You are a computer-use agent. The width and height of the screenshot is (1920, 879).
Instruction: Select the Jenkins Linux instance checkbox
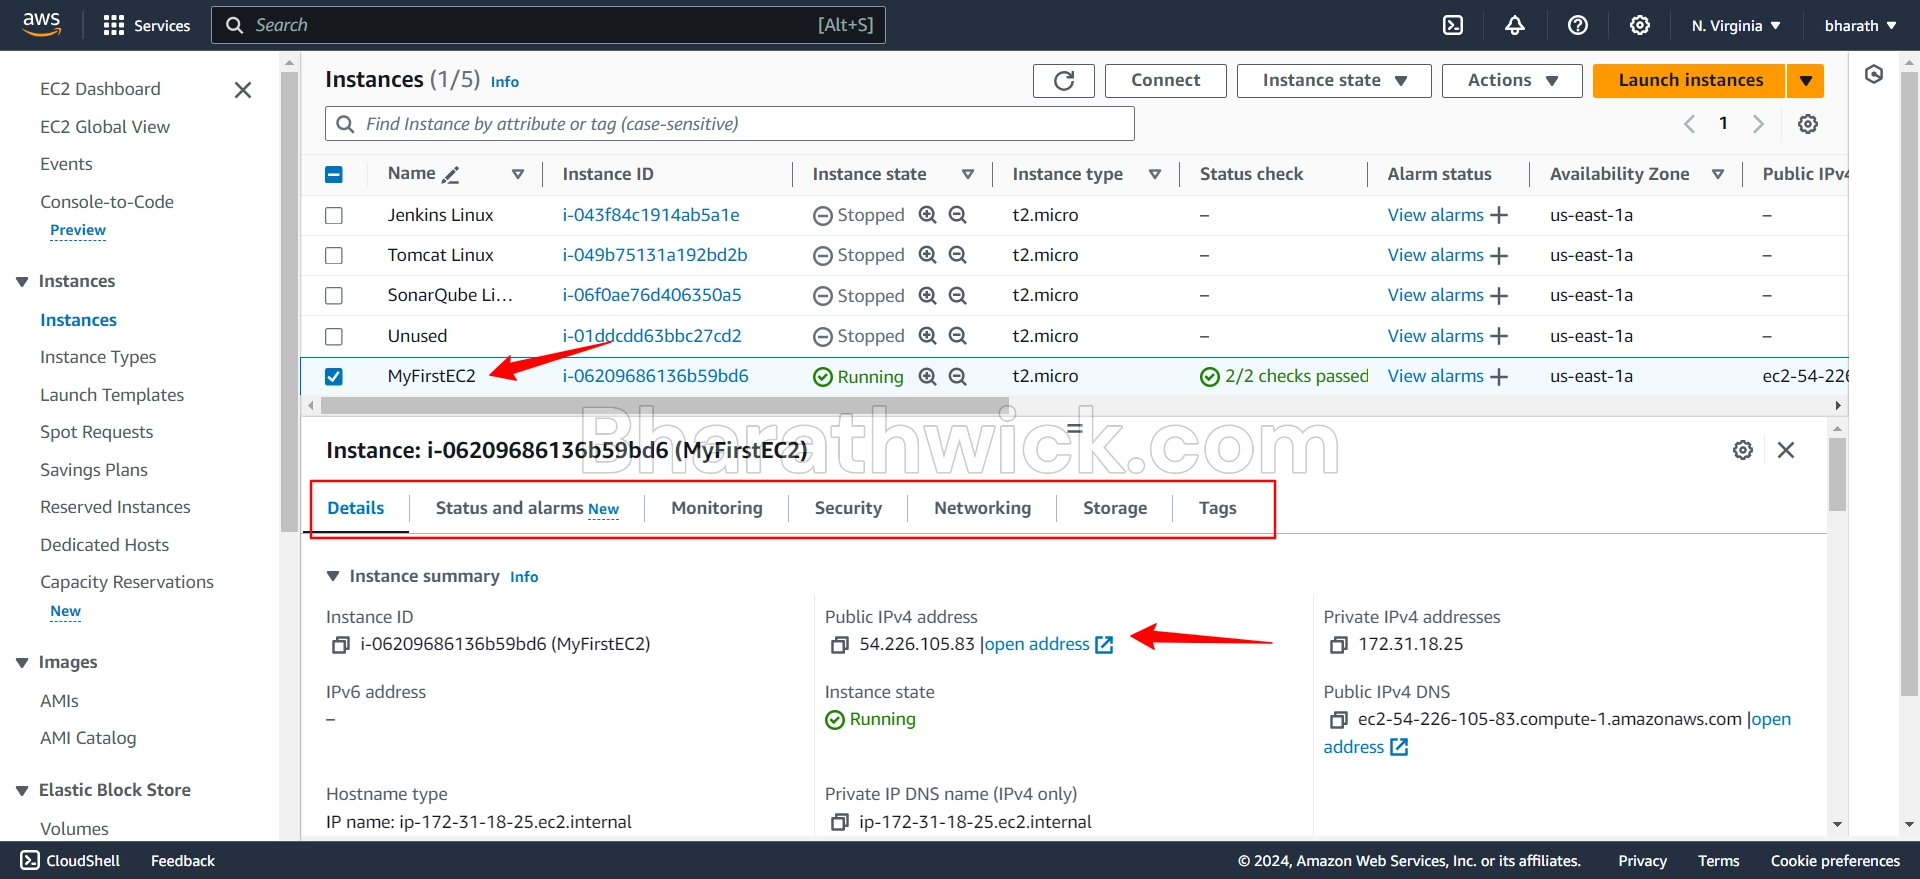(x=334, y=215)
